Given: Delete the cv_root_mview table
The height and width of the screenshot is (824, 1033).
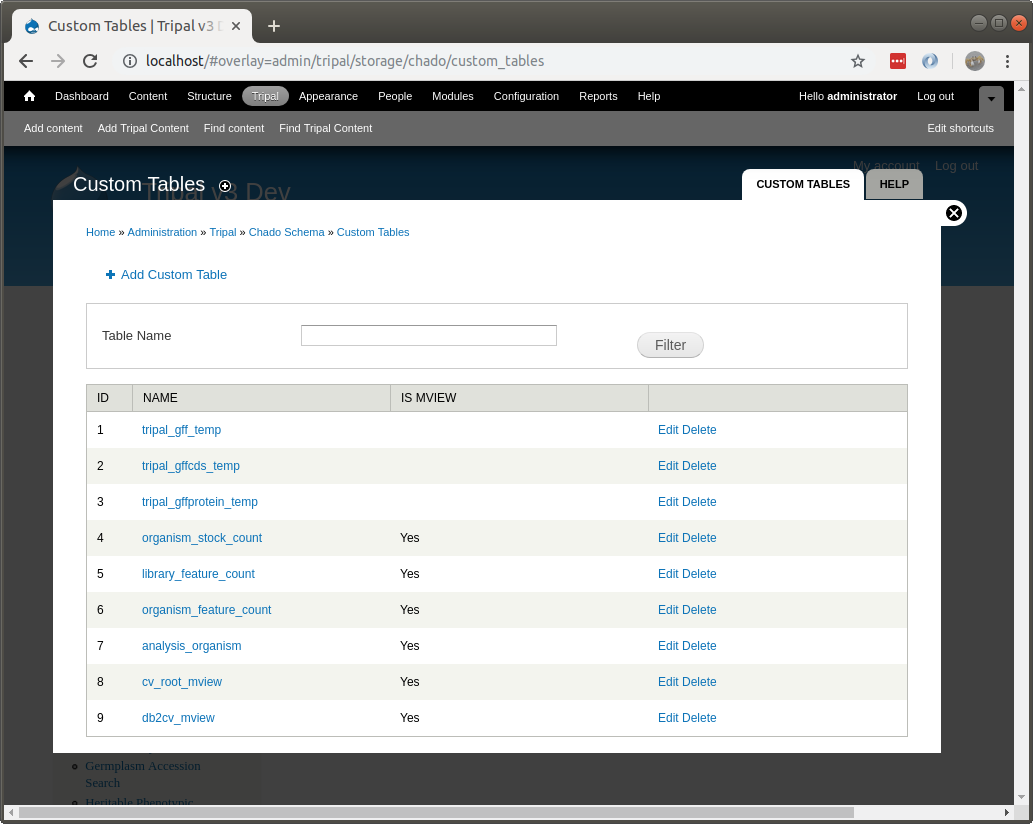Looking at the screenshot, I should point(699,682).
